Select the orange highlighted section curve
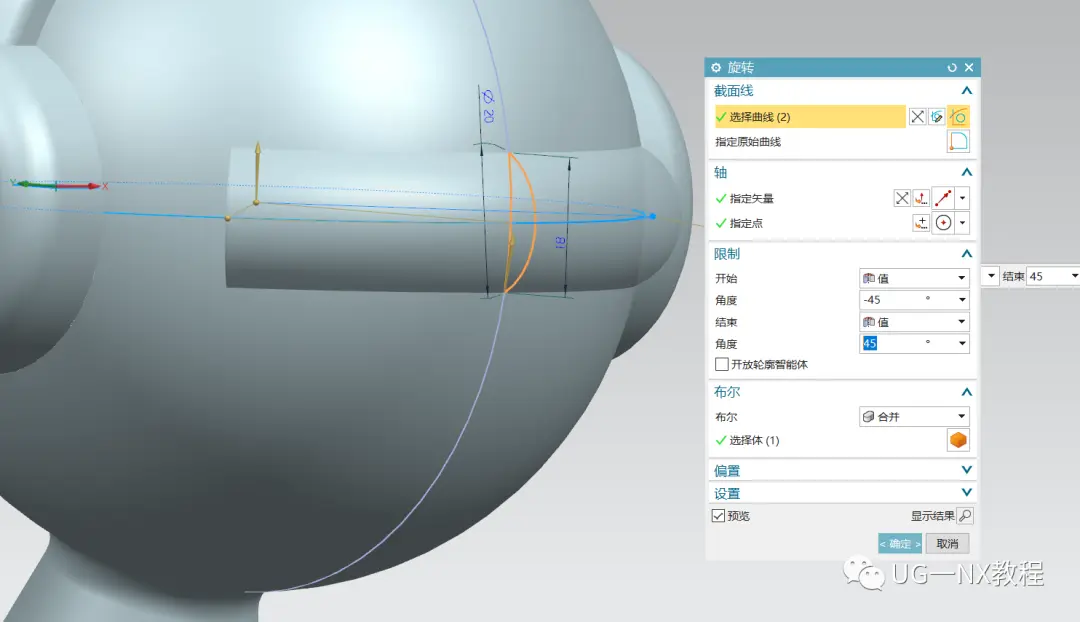This screenshot has height=622, width=1080. point(533,220)
